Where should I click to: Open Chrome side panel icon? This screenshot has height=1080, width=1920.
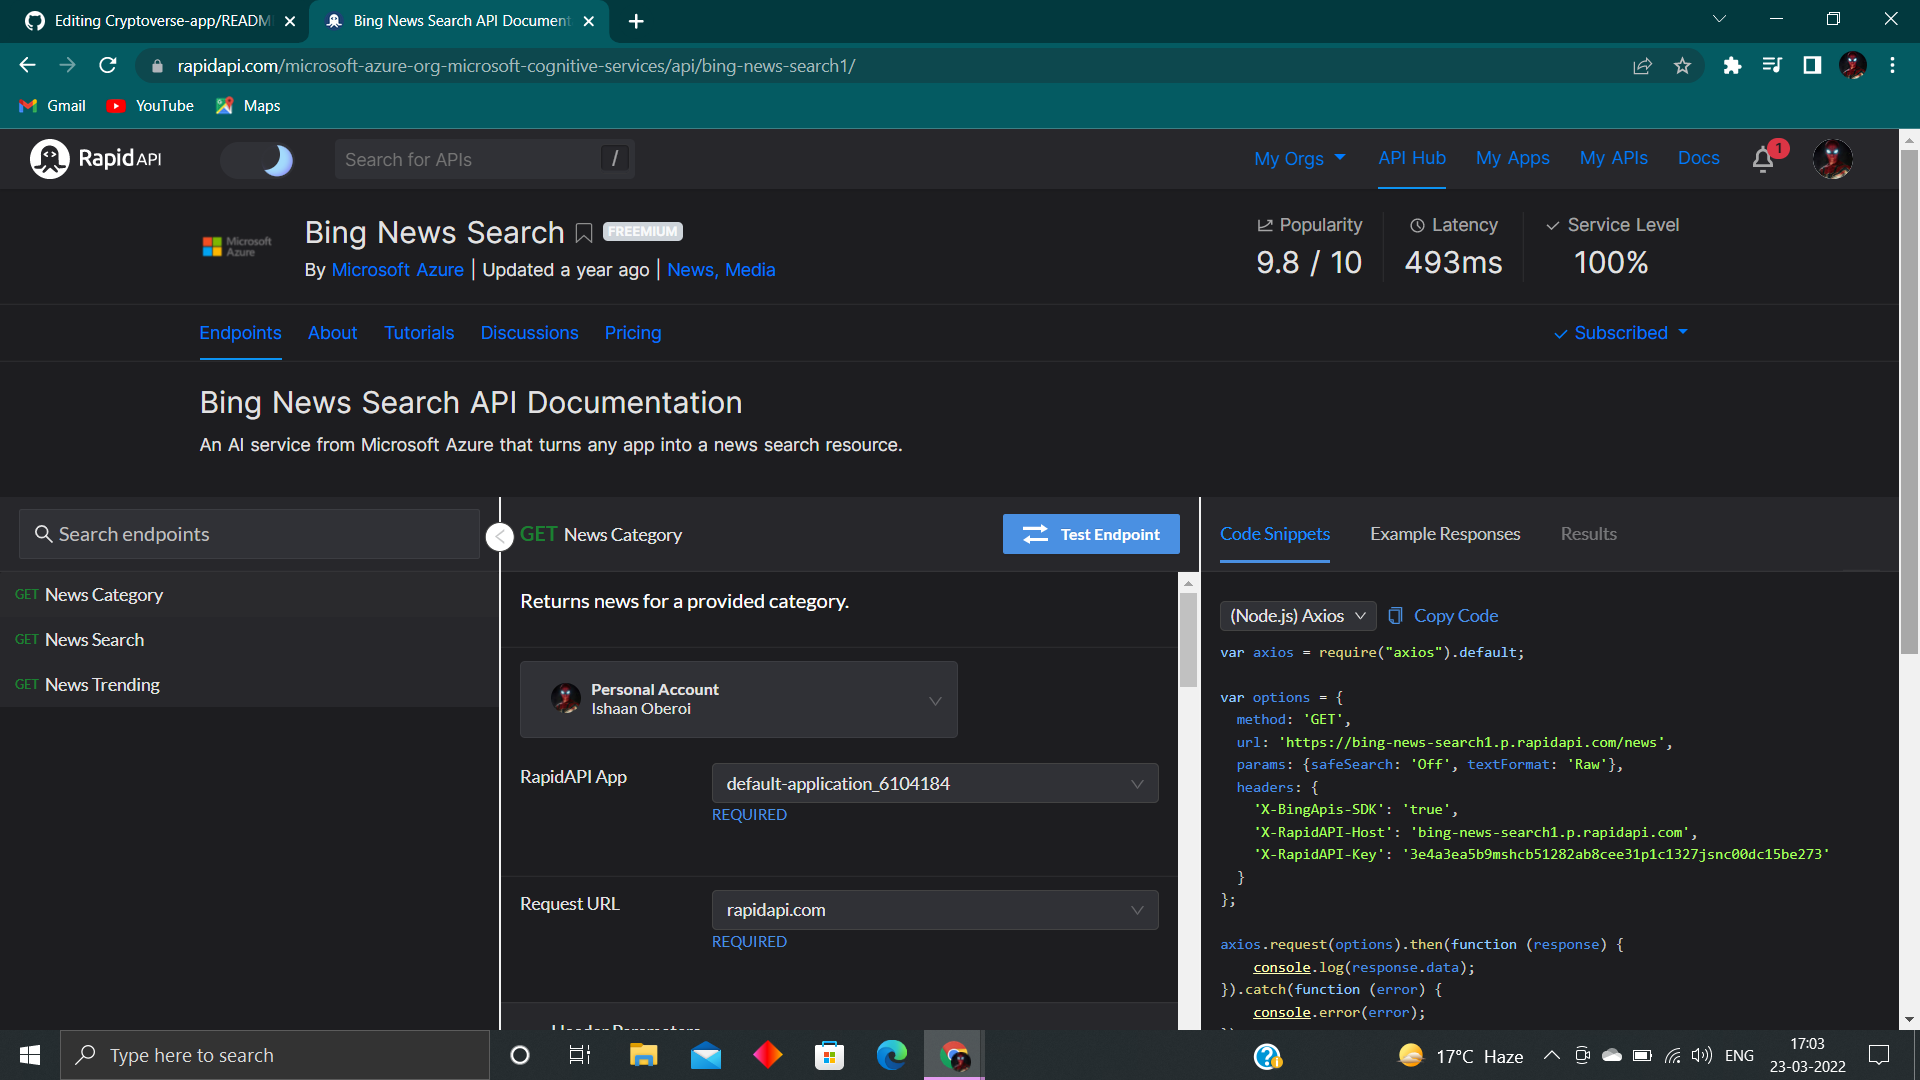pos(1812,66)
